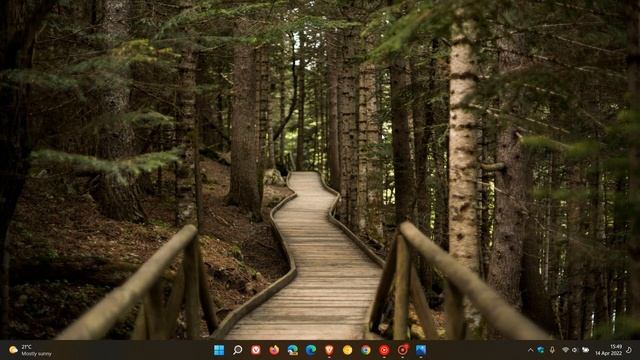Open the Windows Start menu
Screen dimensions: 640x360
(219, 350)
